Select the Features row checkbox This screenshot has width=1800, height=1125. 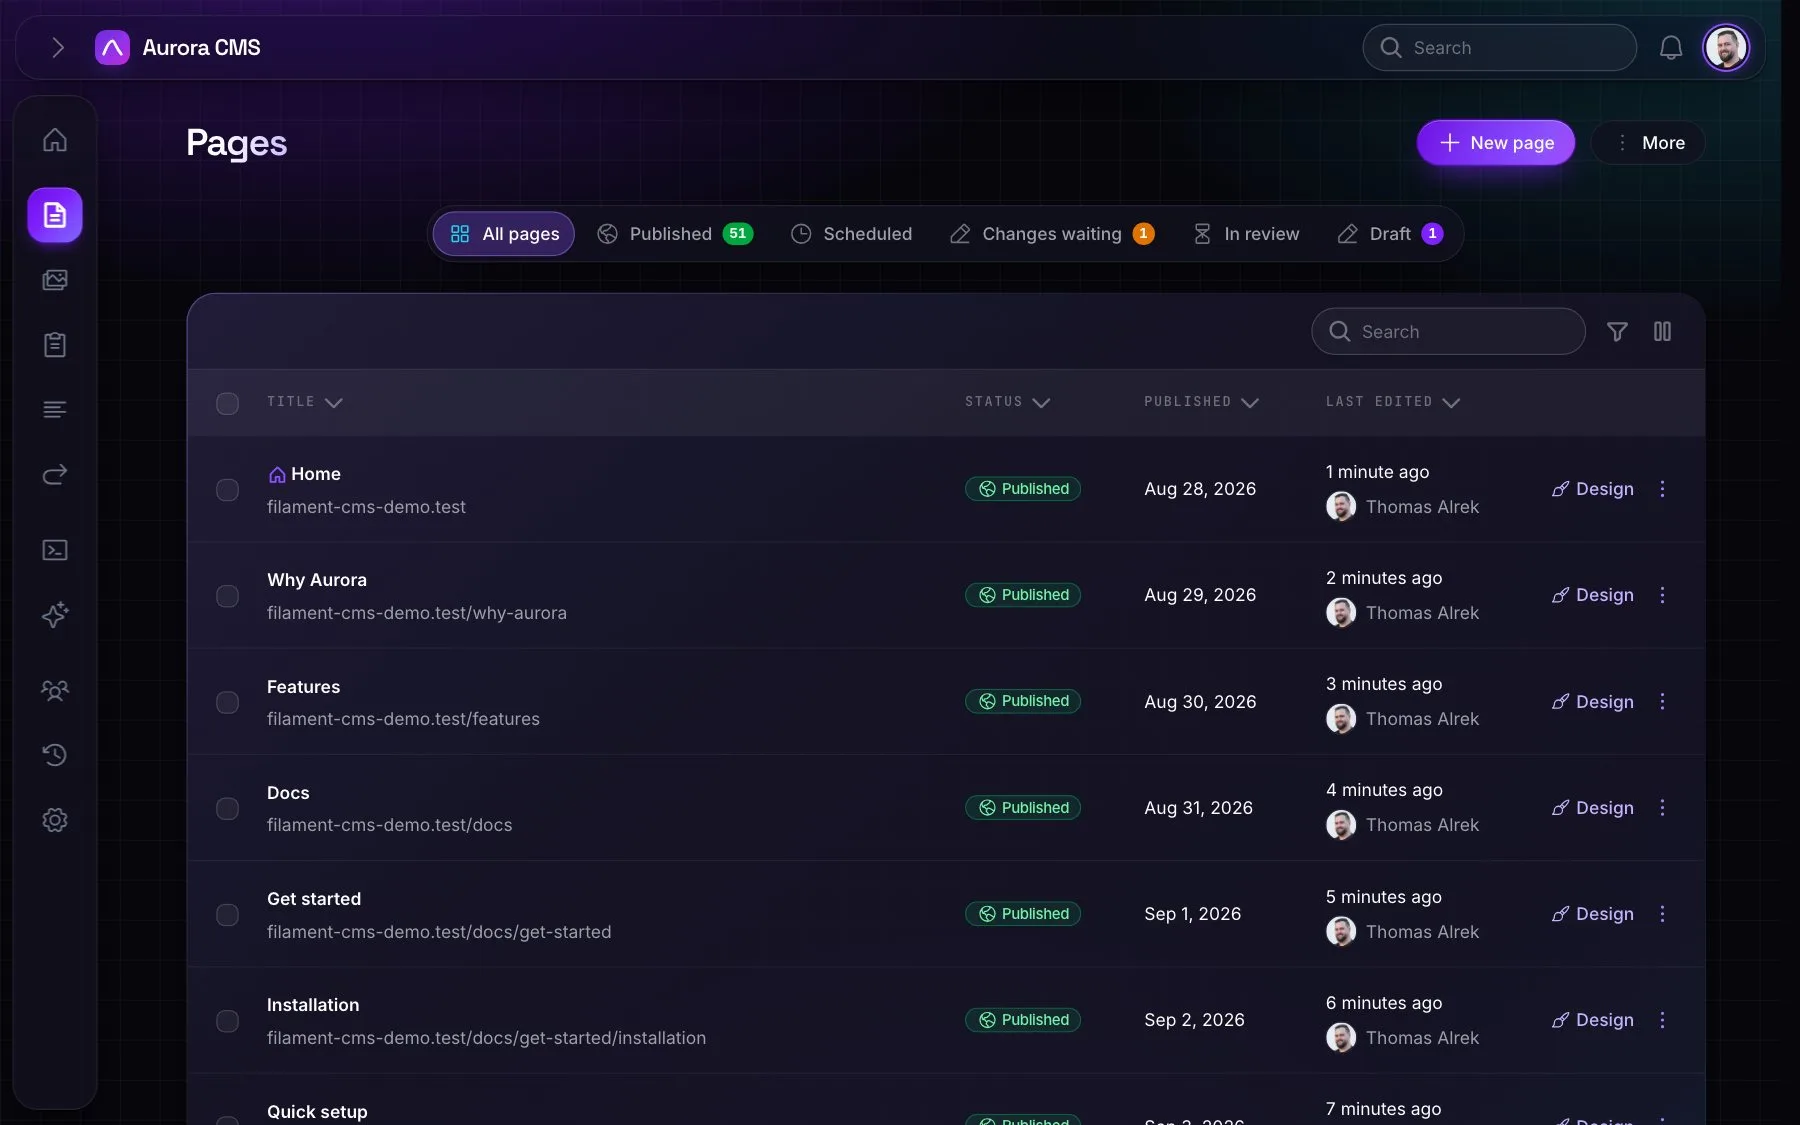(x=228, y=702)
